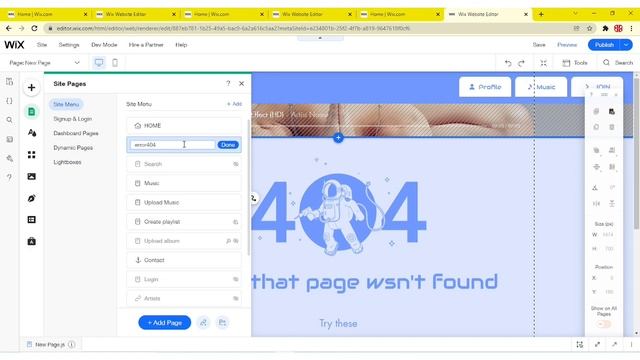Click the code files icon in left strip
The width and height of the screenshot is (640, 360).
(x=9, y=82)
